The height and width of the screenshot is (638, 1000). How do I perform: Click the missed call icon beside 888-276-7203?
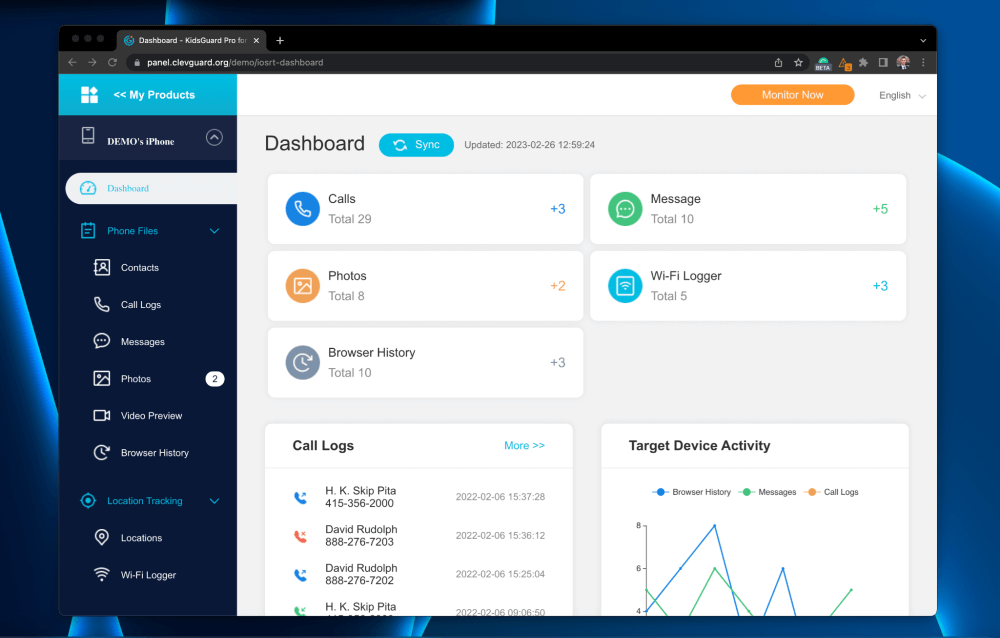(300, 536)
